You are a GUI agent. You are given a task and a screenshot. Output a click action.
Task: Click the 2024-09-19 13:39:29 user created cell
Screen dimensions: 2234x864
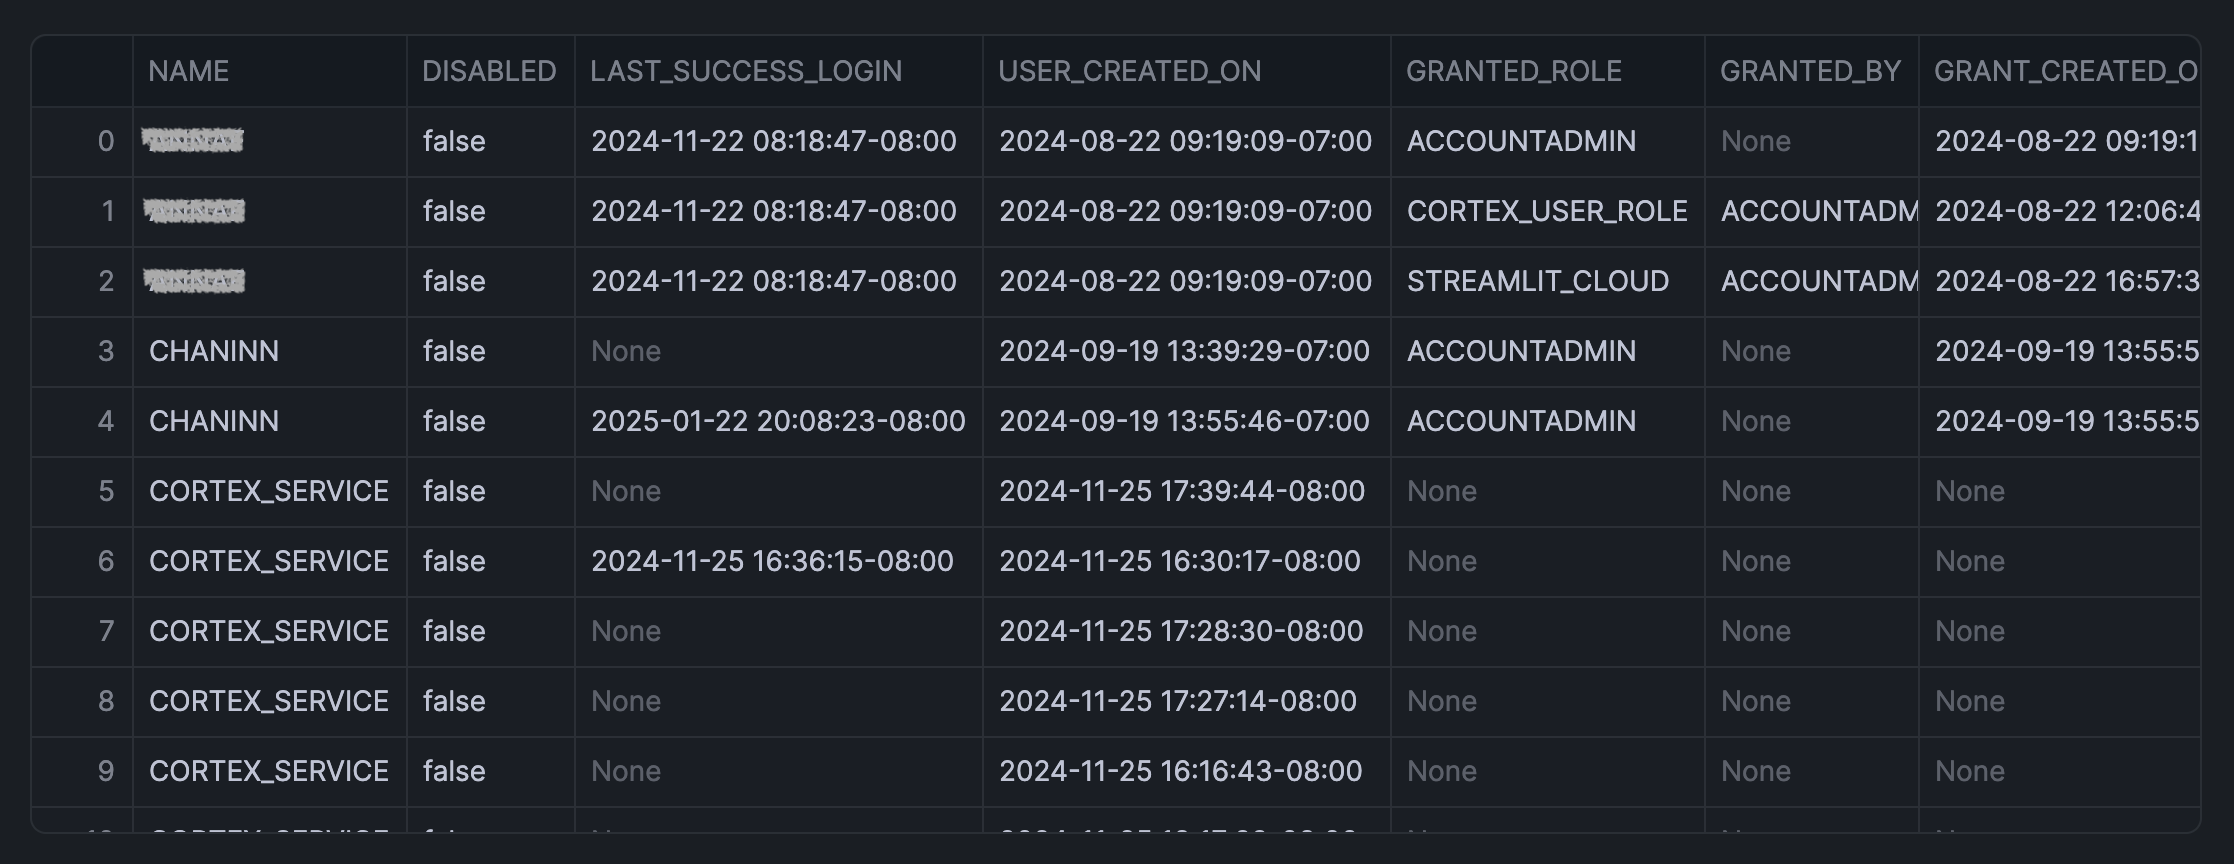point(1184,351)
